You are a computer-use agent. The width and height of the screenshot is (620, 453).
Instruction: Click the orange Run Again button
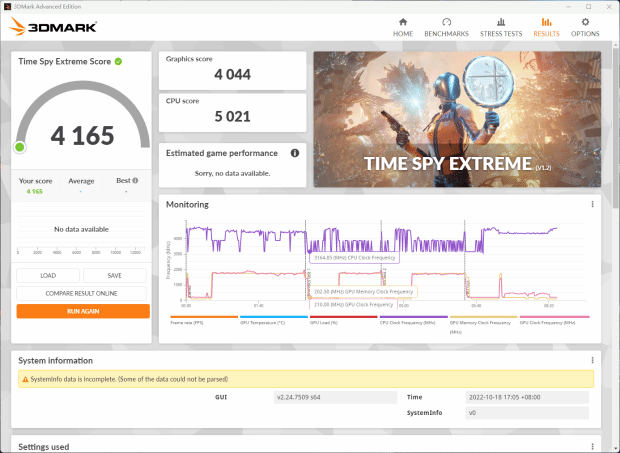pos(83,311)
